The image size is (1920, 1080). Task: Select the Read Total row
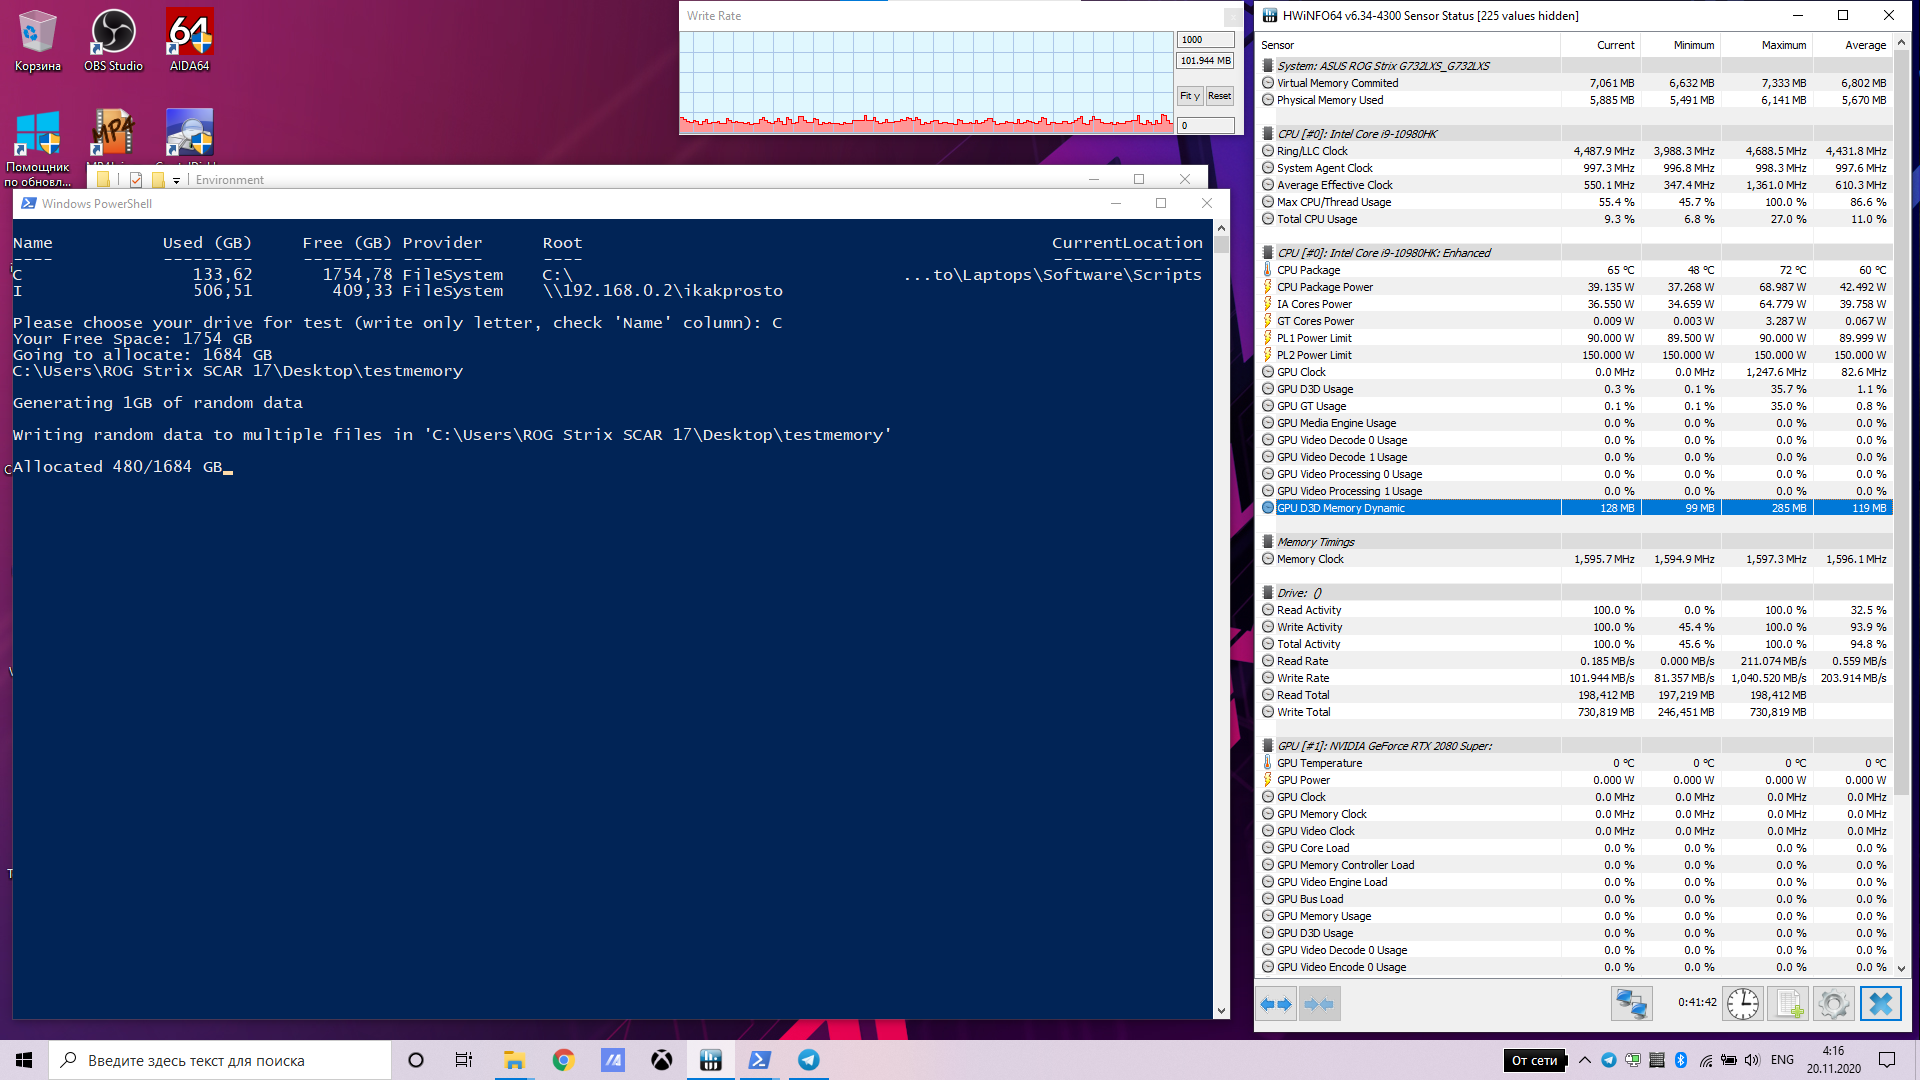click(1574, 695)
